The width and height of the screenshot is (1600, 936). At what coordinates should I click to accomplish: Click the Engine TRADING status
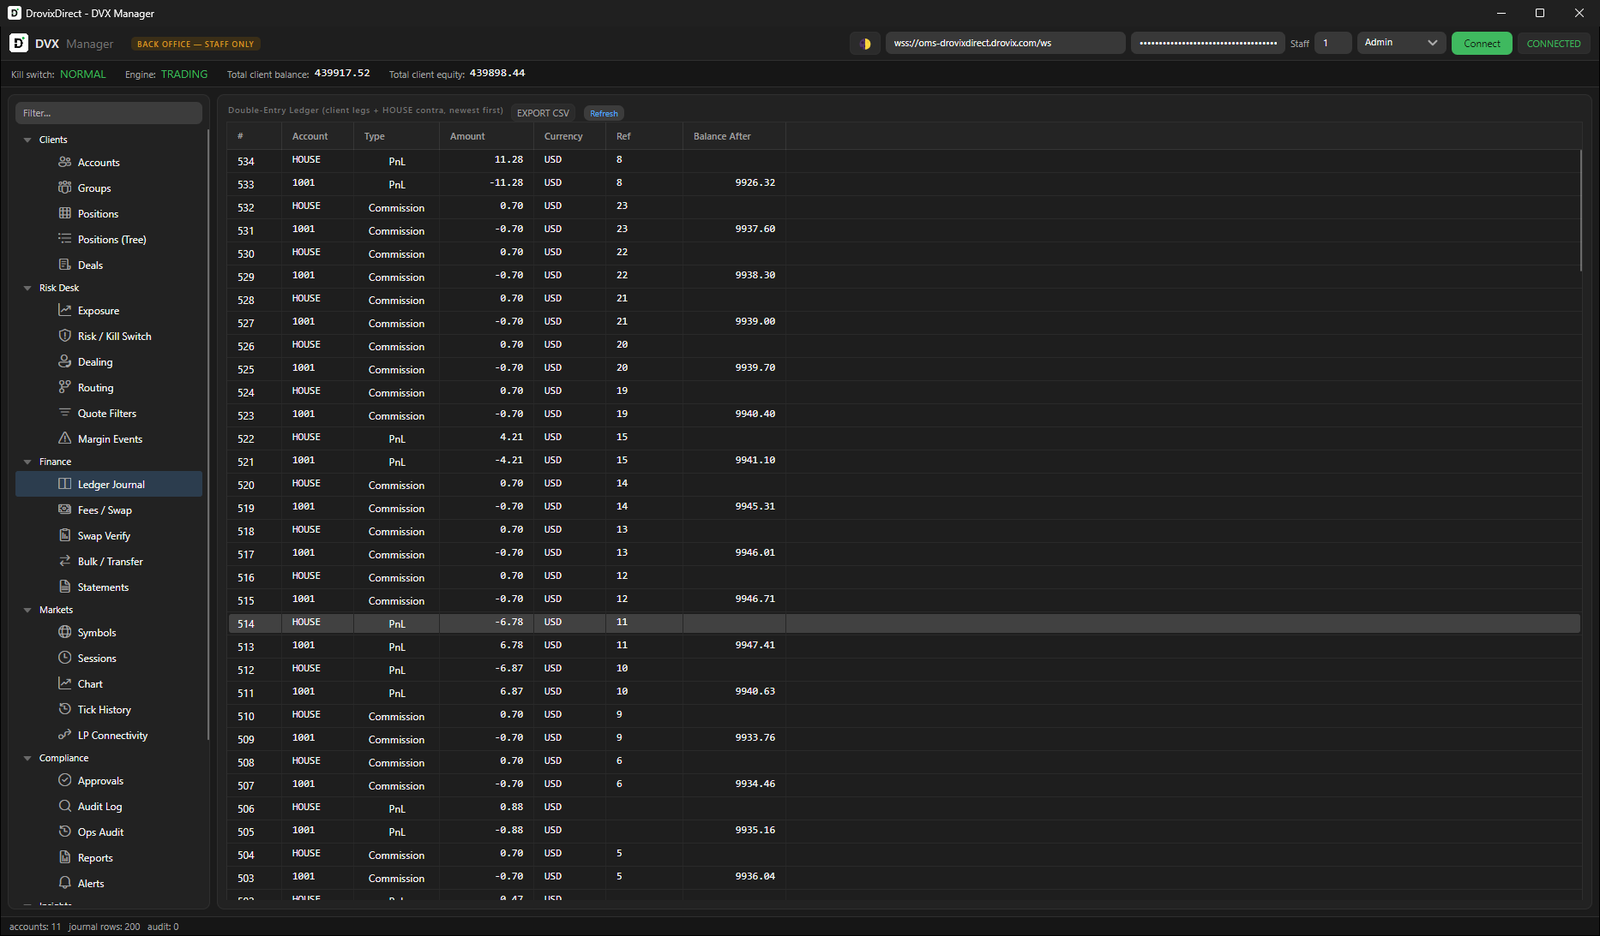(x=184, y=74)
